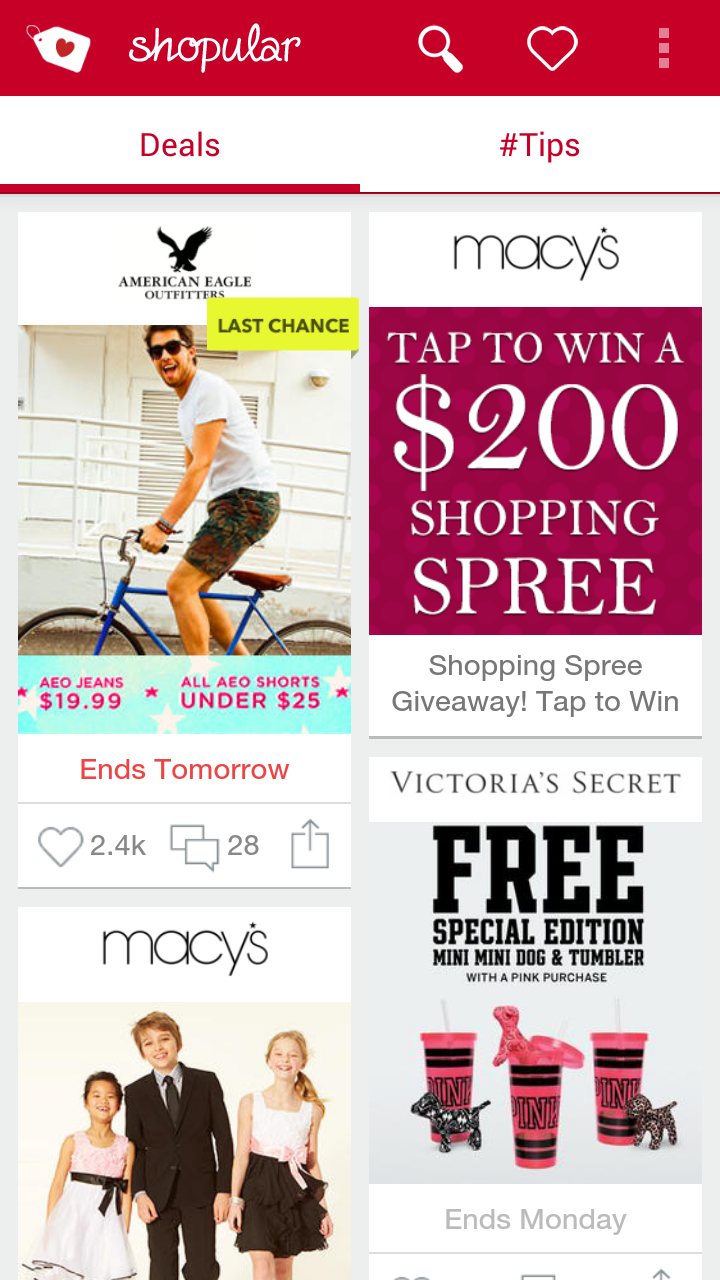
Task: Open Shopping Spree Giveaway Tap to Win link
Action: pos(535,684)
